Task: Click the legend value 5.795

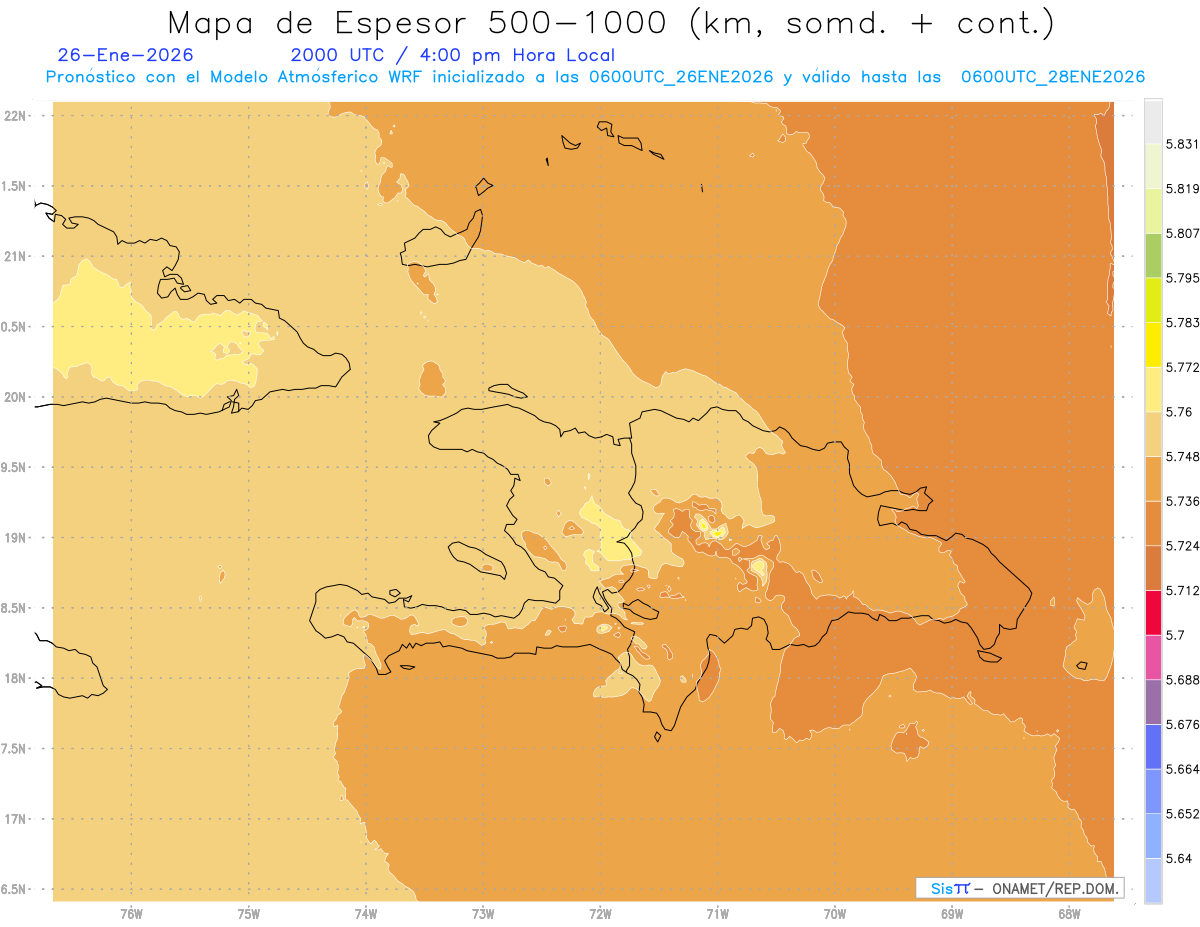Action: (x=1182, y=278)
